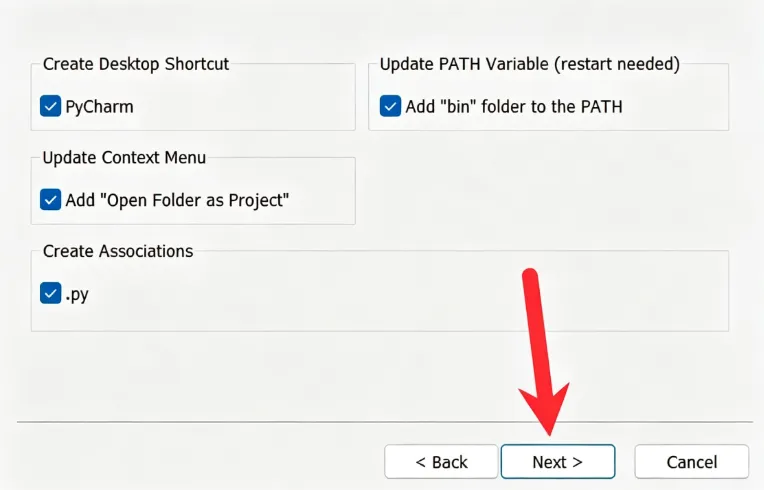Screen dimensions: 764x490
Task: Click the Create Desktop Shortcut group title
Action: [136, 64]
